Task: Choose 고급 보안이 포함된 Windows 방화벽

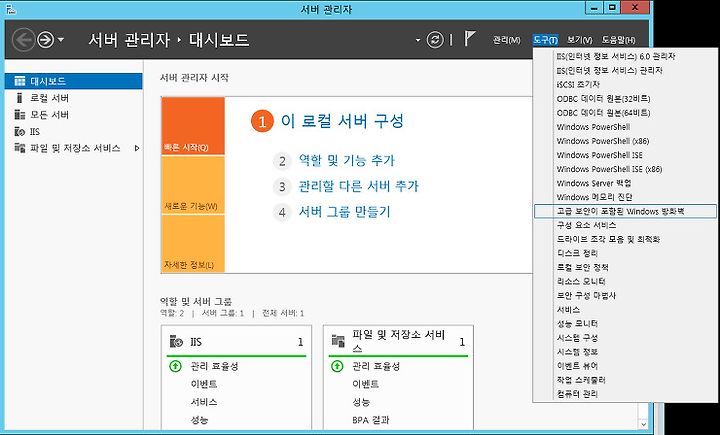Action: (x=625, y=211)
